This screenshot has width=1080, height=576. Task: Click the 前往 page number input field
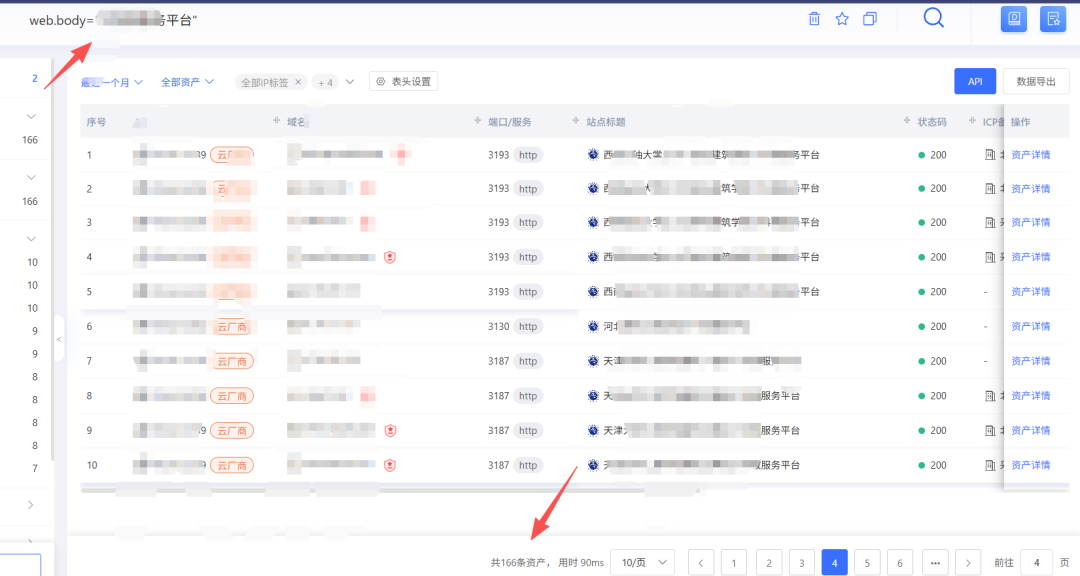click(1037, 563)
